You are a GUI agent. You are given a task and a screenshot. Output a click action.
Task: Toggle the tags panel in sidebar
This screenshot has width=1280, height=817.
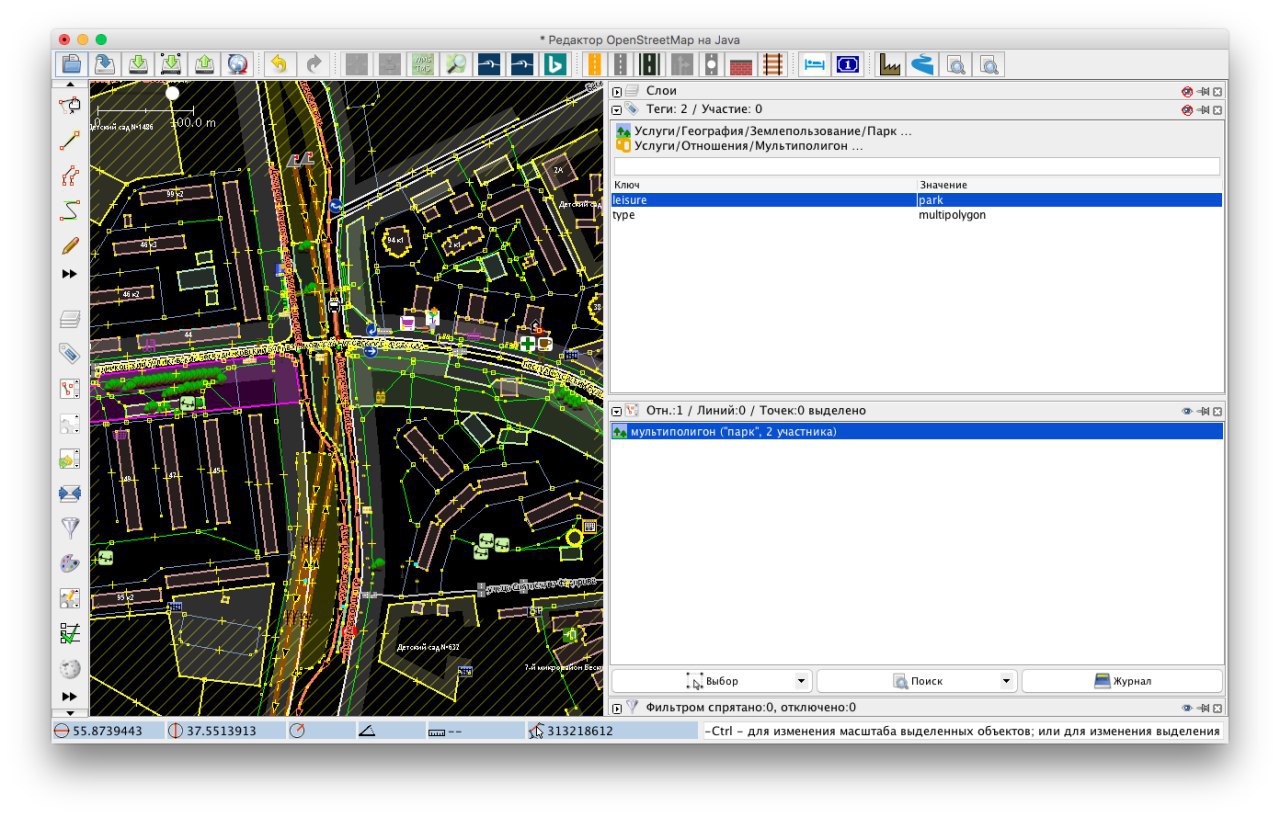pos(70,354)
